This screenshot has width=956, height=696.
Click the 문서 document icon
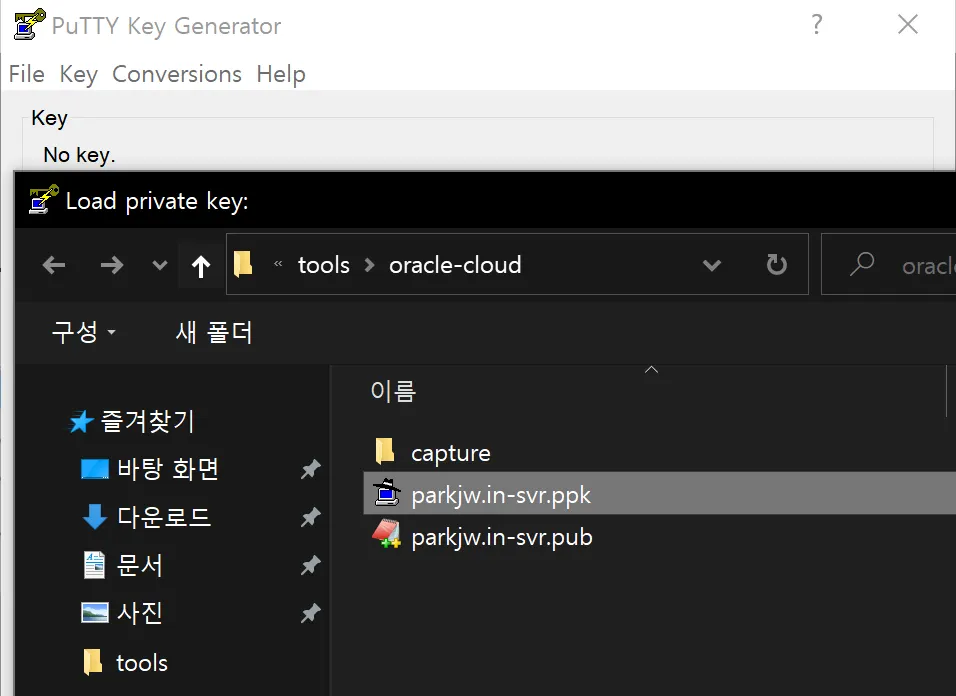click(x=94, y=565)
